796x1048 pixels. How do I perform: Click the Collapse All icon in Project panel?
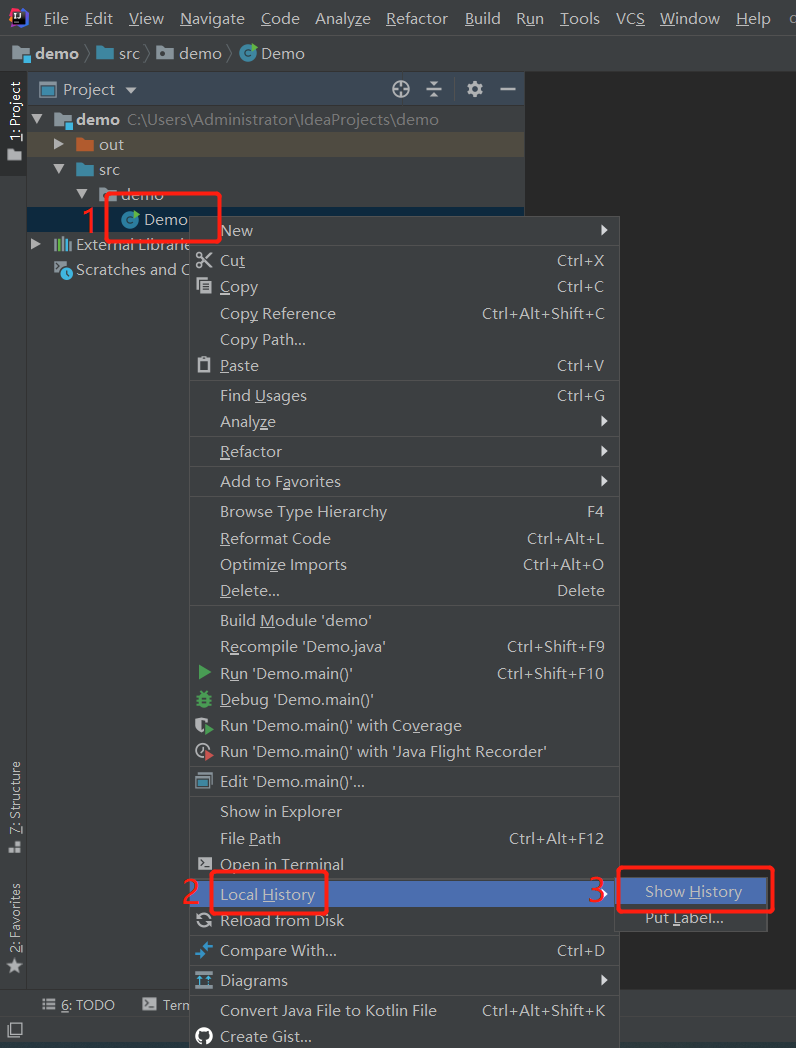click(434, 89)
